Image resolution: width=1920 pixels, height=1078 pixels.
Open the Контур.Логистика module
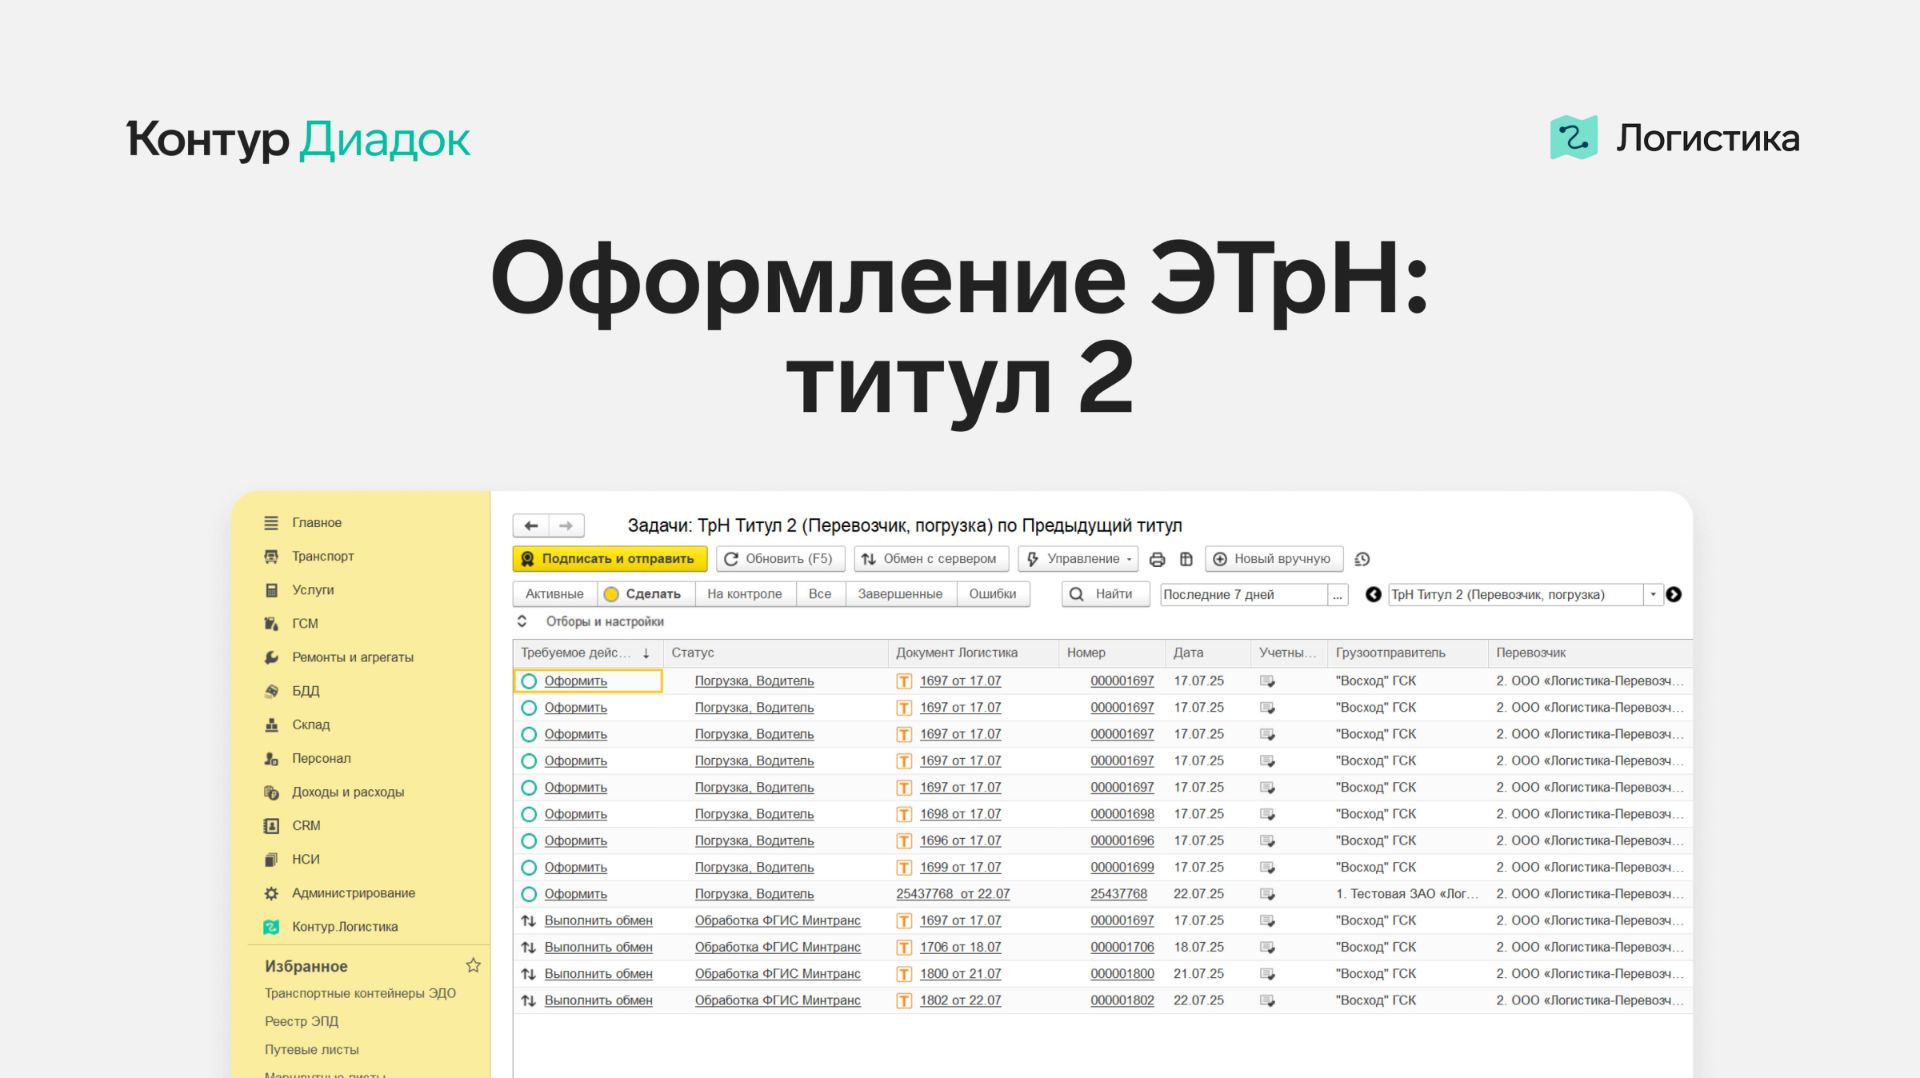345,926
